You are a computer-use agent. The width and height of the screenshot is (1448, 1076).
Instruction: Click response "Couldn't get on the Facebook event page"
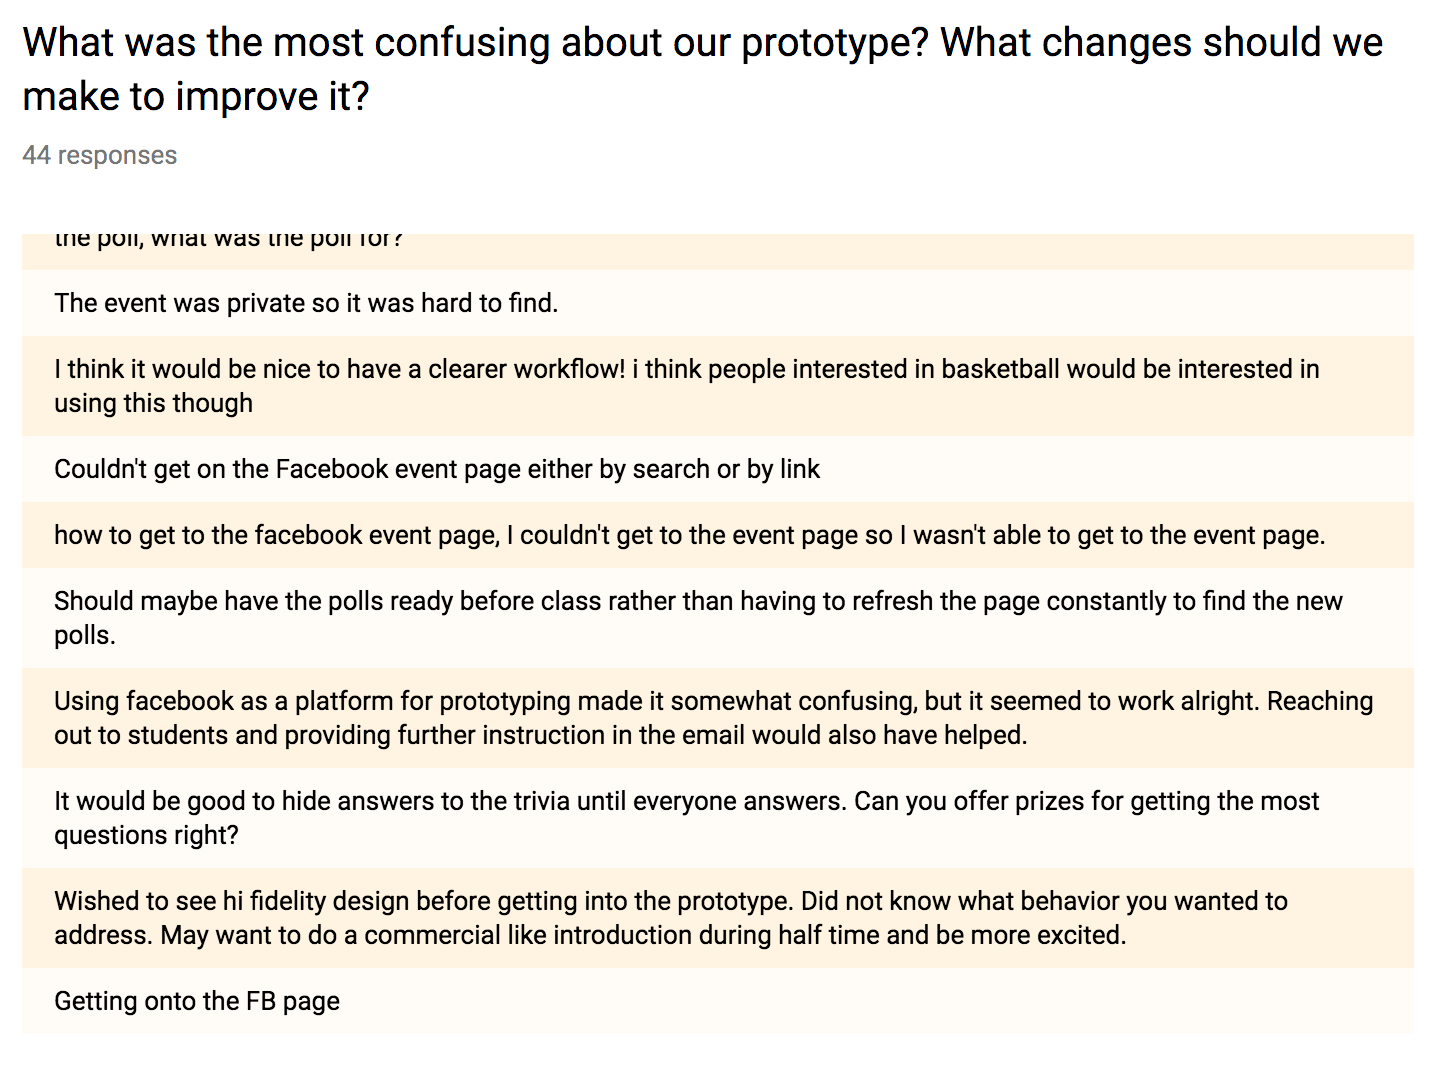tap(718, 469)
